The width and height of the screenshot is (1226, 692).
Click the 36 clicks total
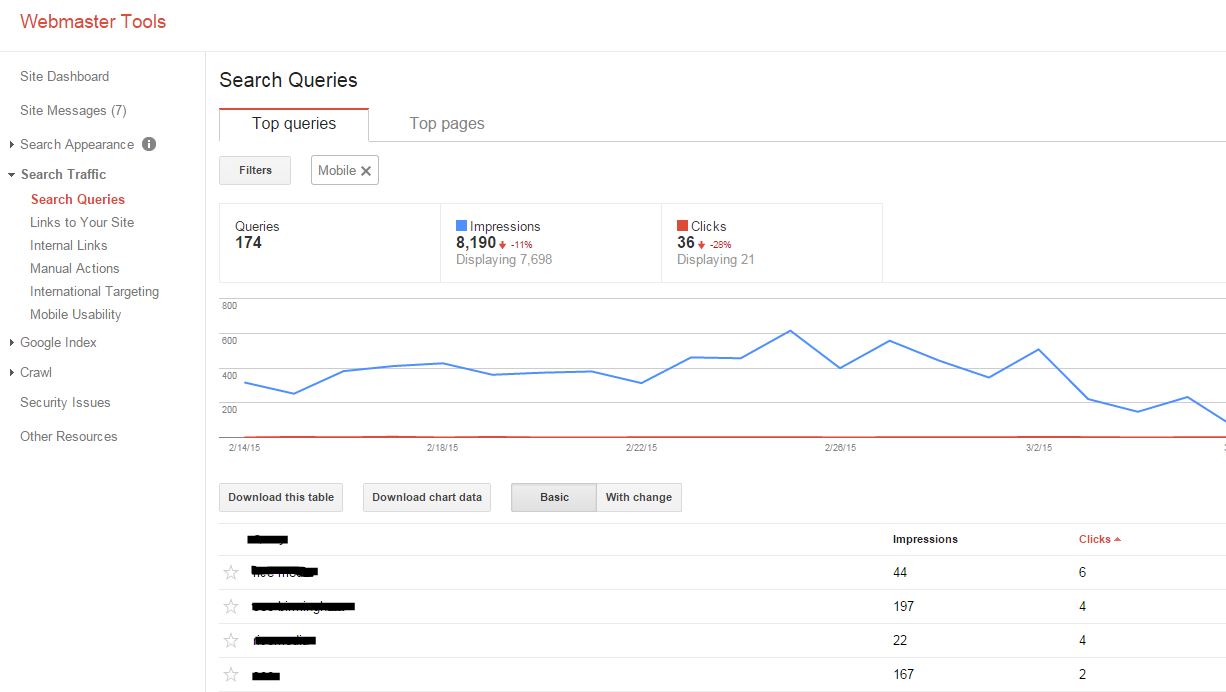click(686, 243)
